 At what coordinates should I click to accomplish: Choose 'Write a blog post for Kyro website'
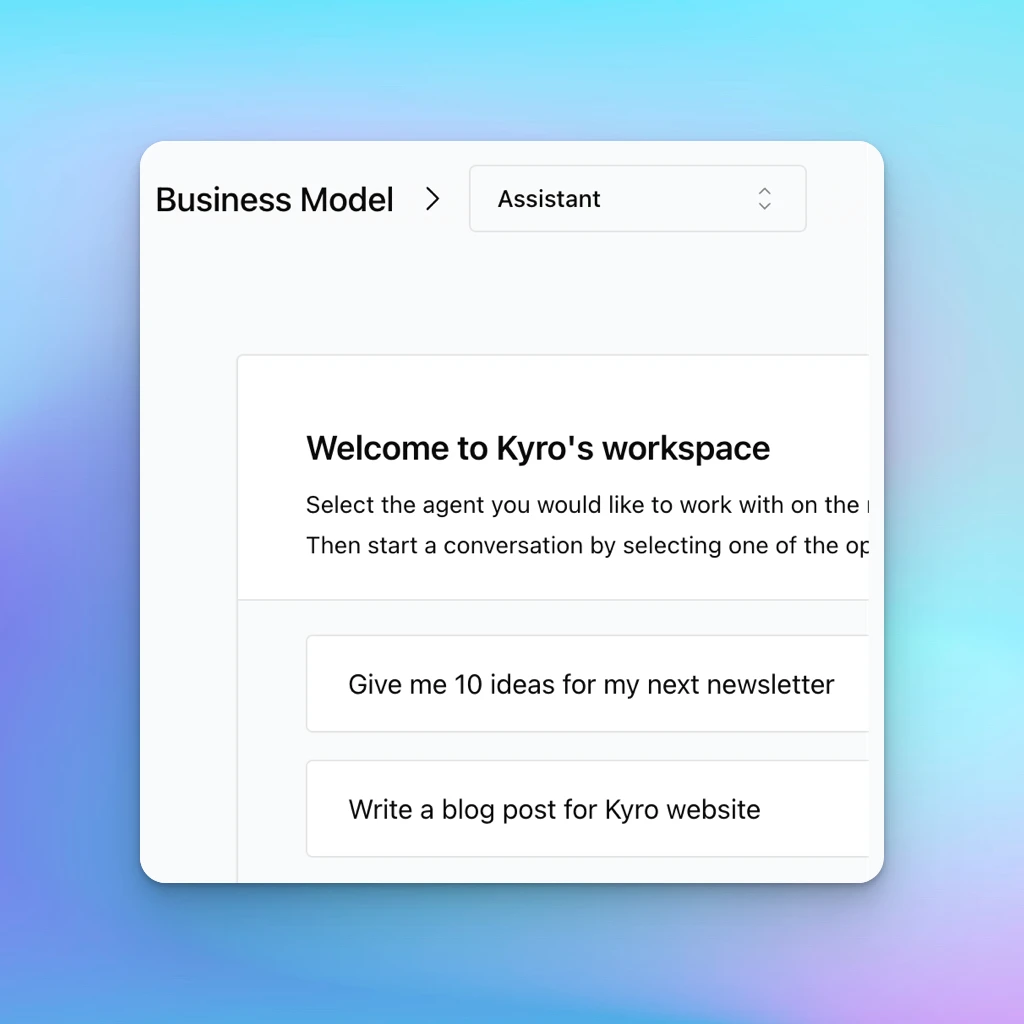(x=554, y=809)
